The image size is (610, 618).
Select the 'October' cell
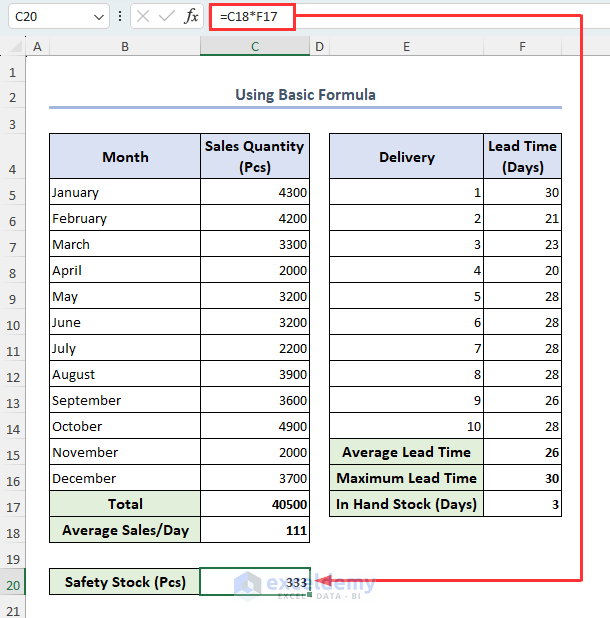pos(125,426)
